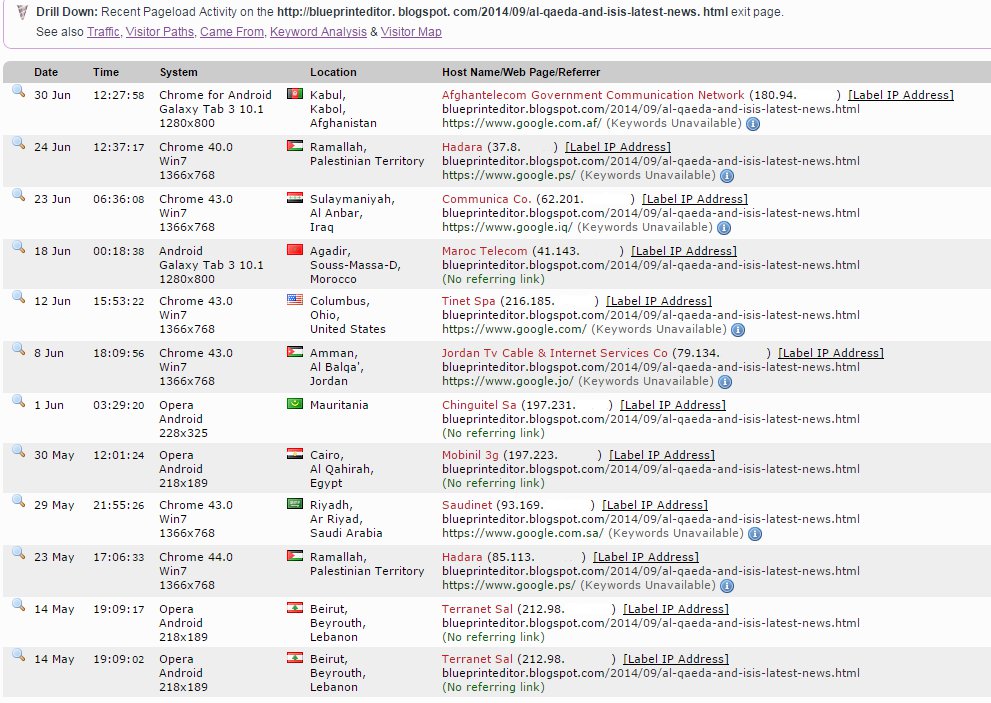991x703 pixels.
Task: Open the Visitor Map link
Action: (411, 32)
